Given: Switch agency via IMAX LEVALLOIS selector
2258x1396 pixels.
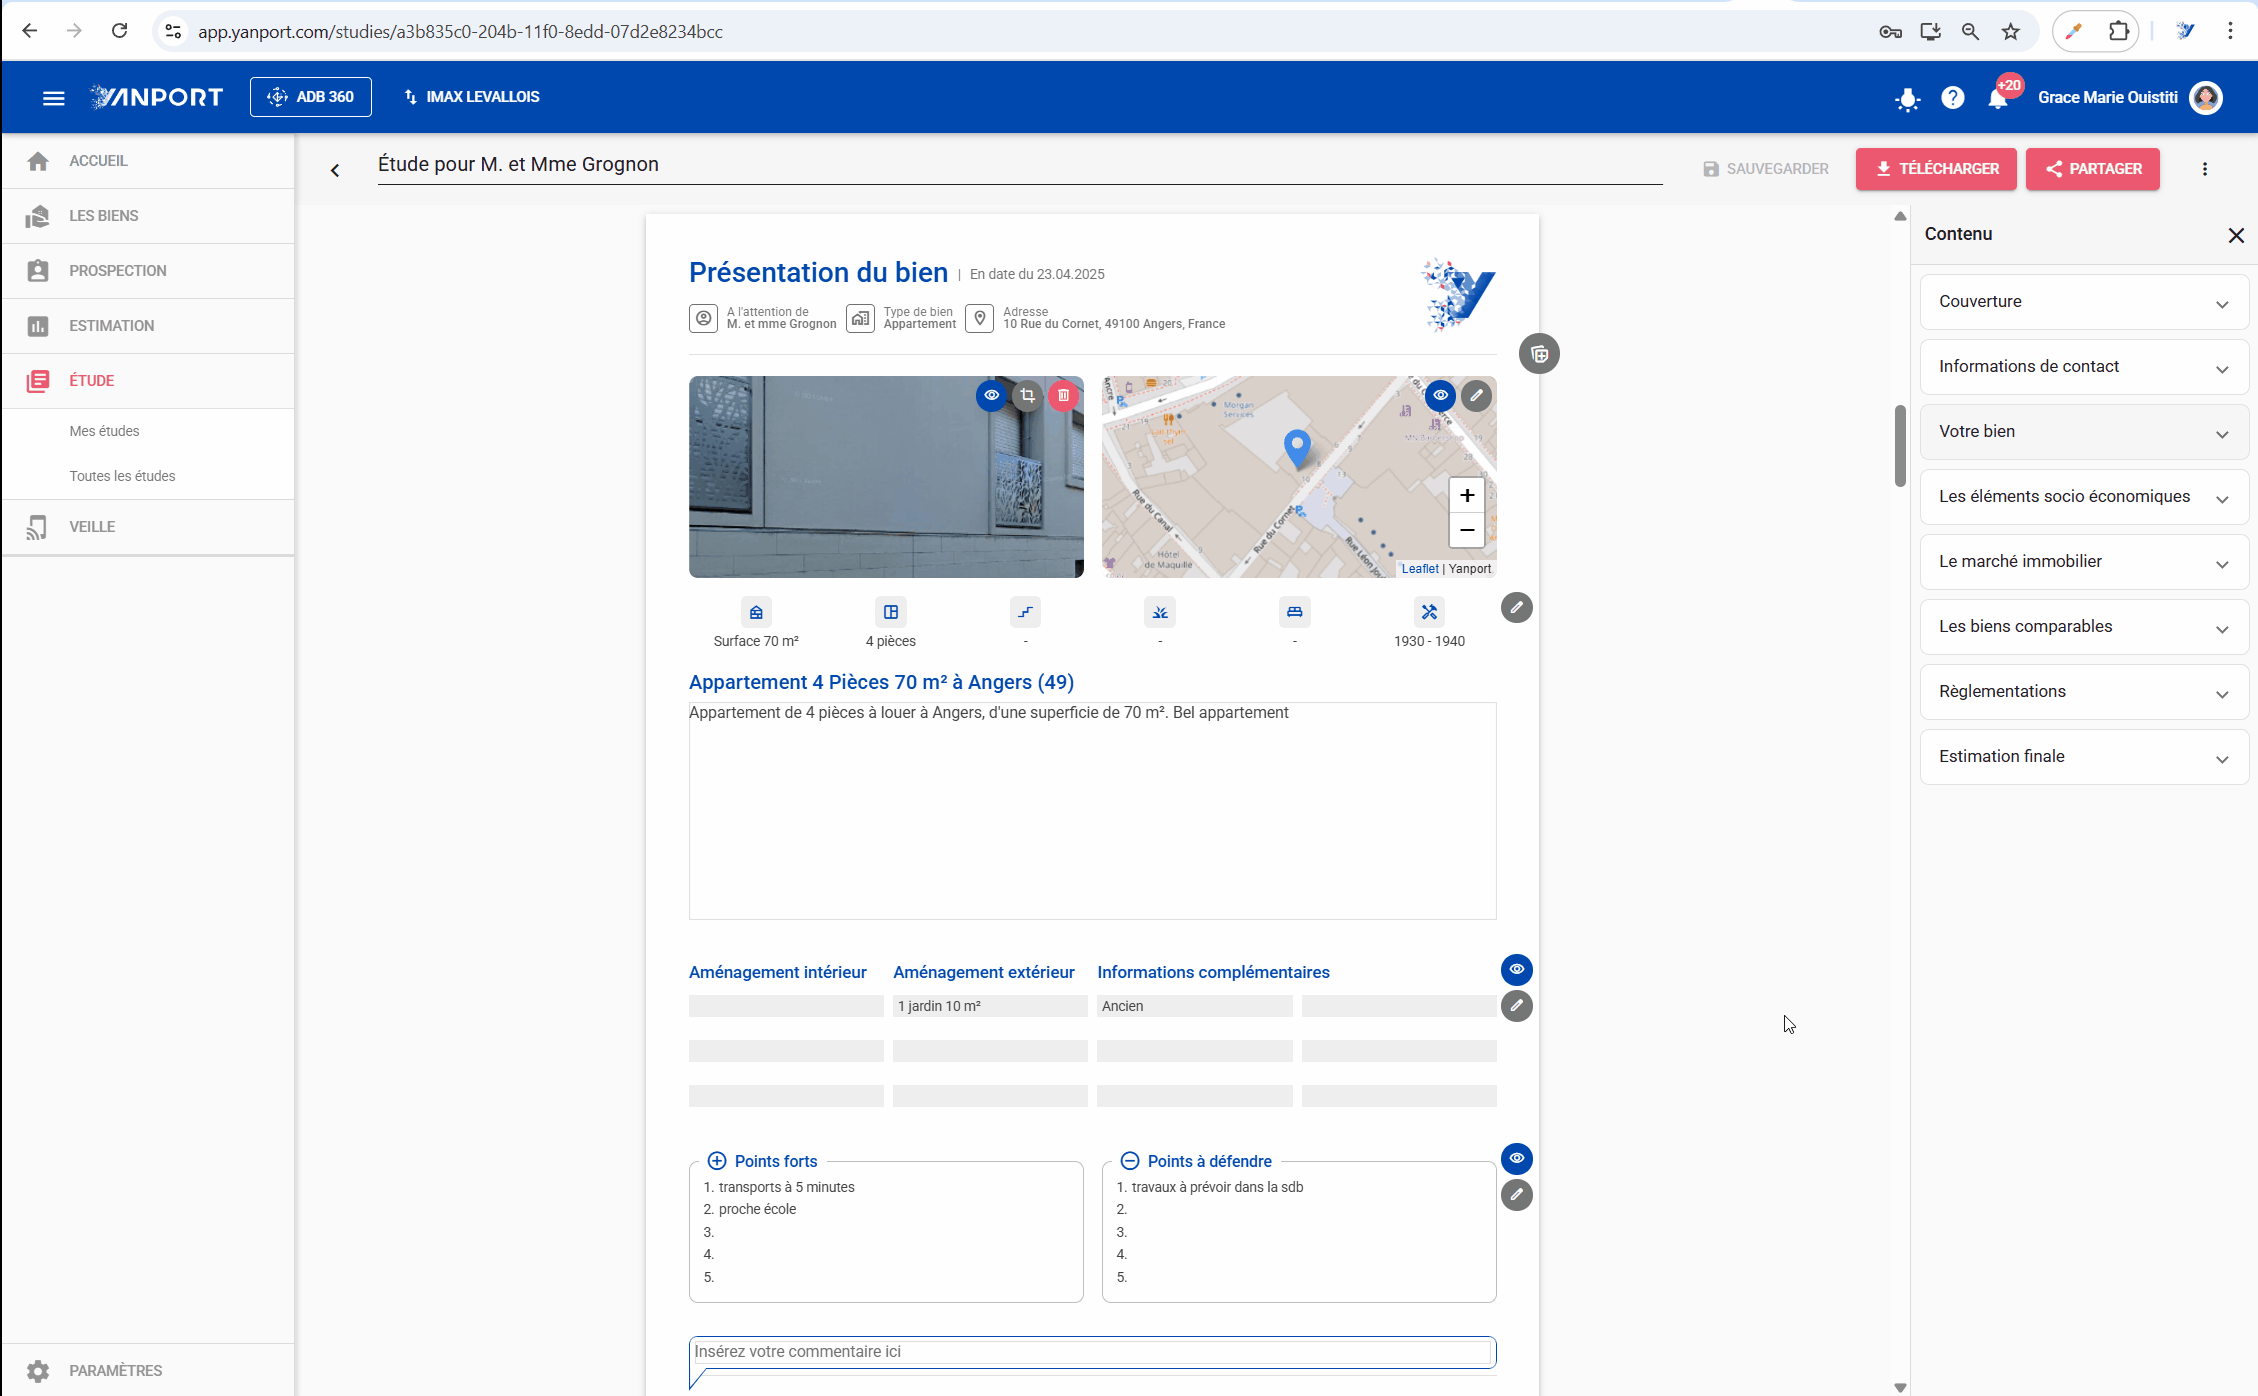Looking at the screenshot, I should coord(472,97).
